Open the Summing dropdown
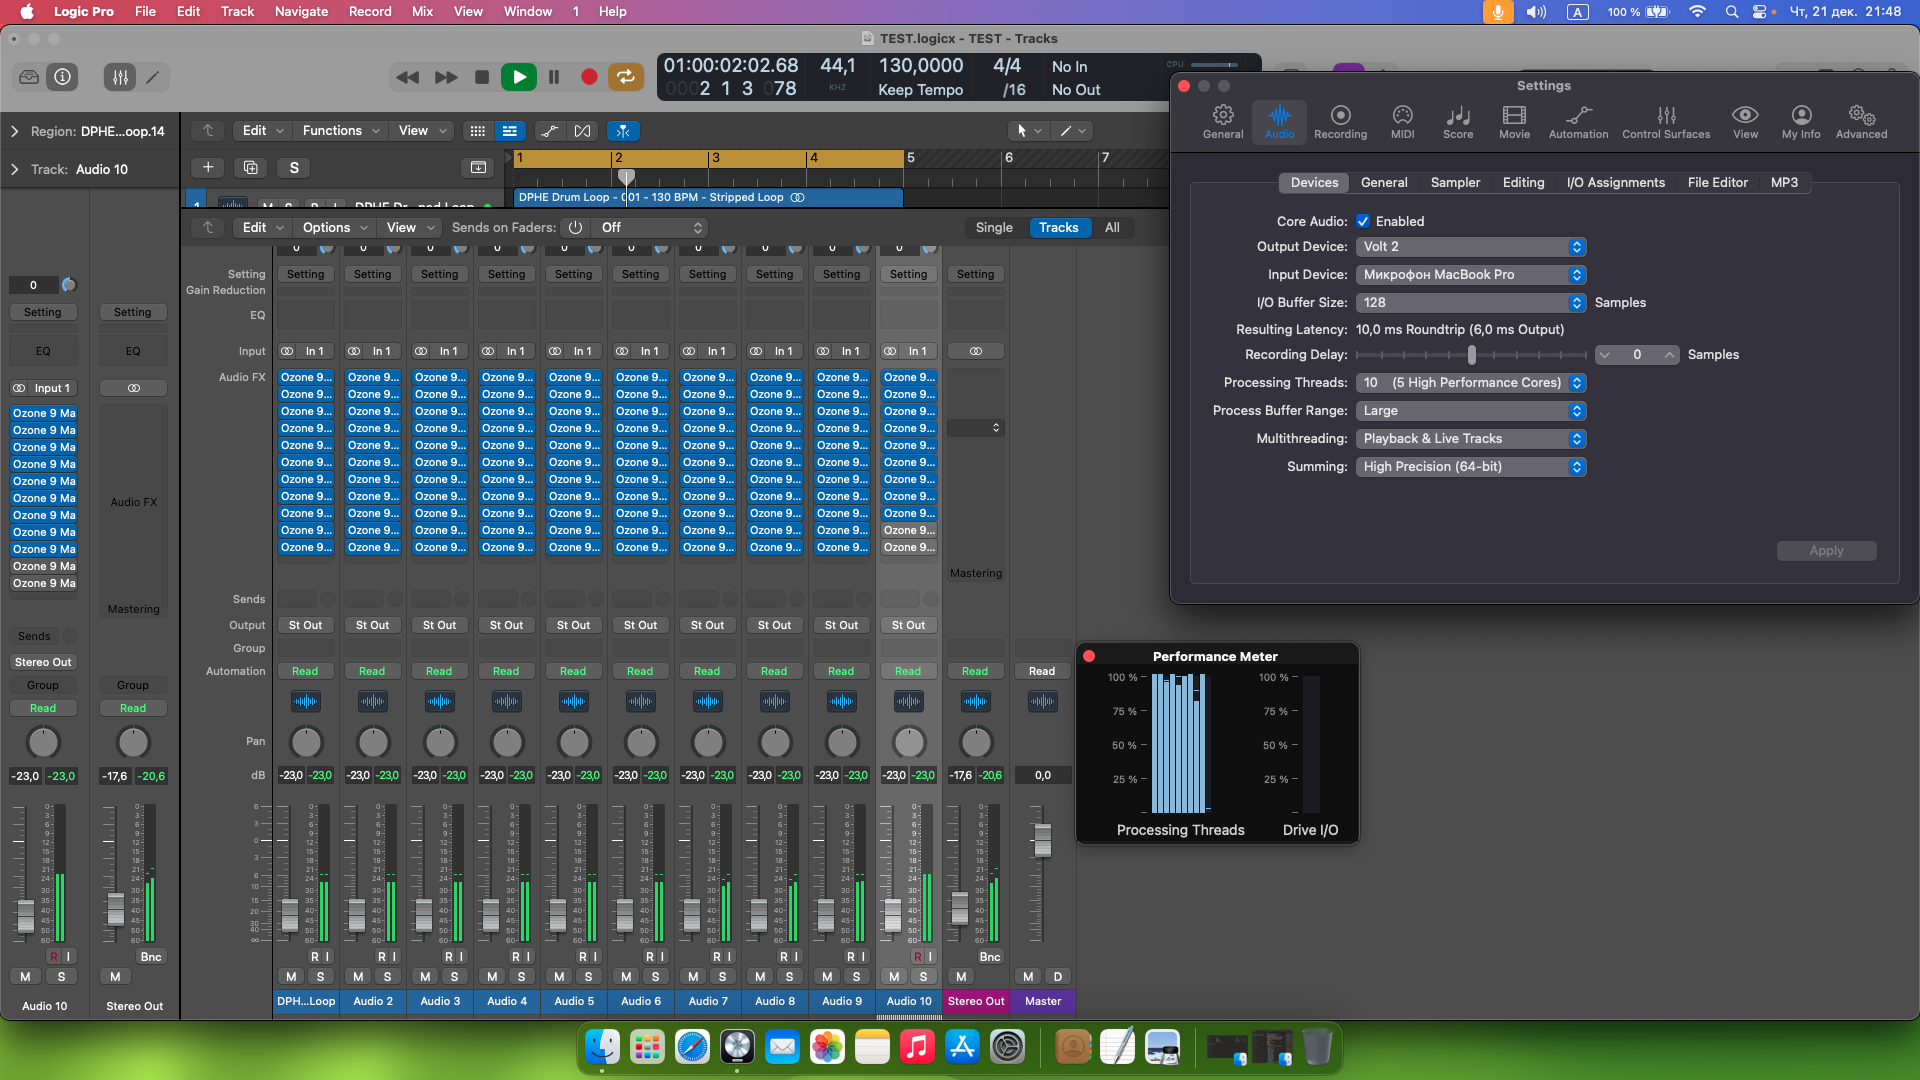 click(1470, 467)
